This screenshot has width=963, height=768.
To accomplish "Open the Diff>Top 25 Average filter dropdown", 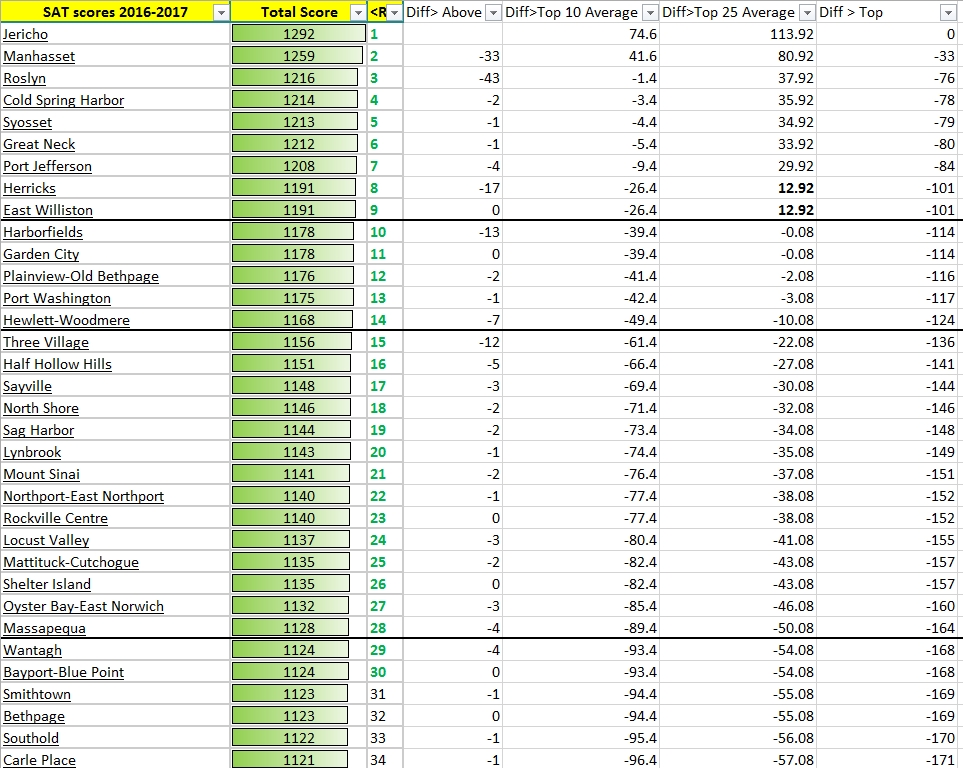I will [808, 12].
